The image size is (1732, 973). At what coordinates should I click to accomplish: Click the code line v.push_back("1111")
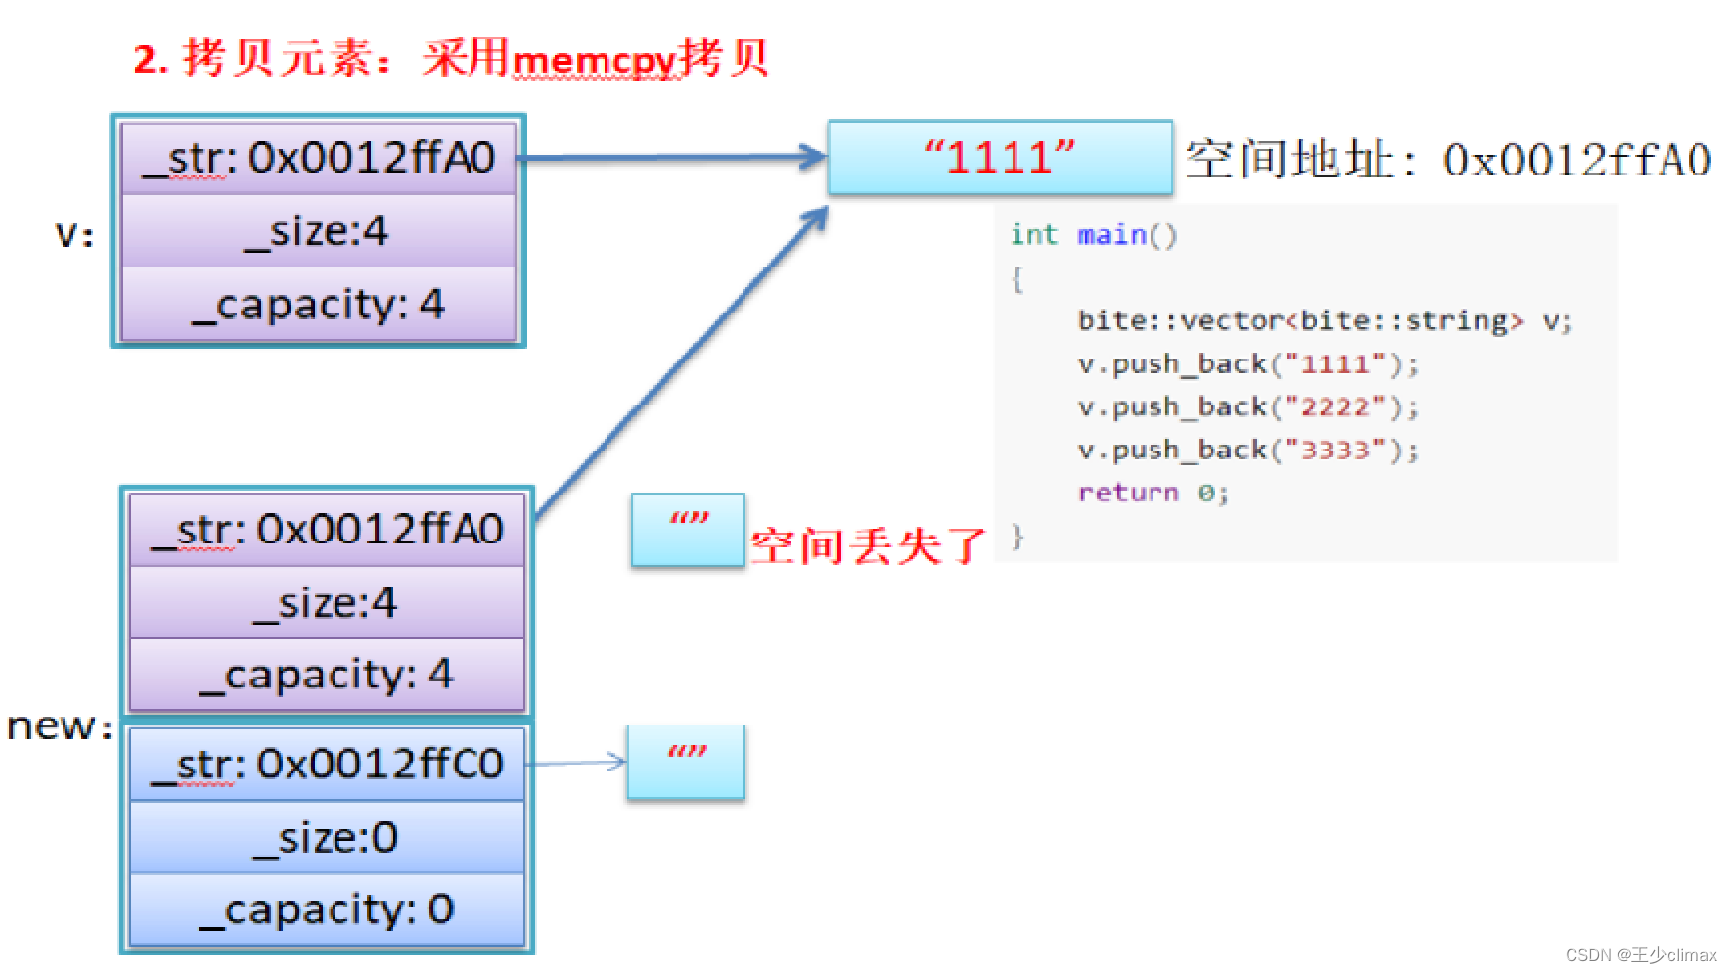point(1248,364)
